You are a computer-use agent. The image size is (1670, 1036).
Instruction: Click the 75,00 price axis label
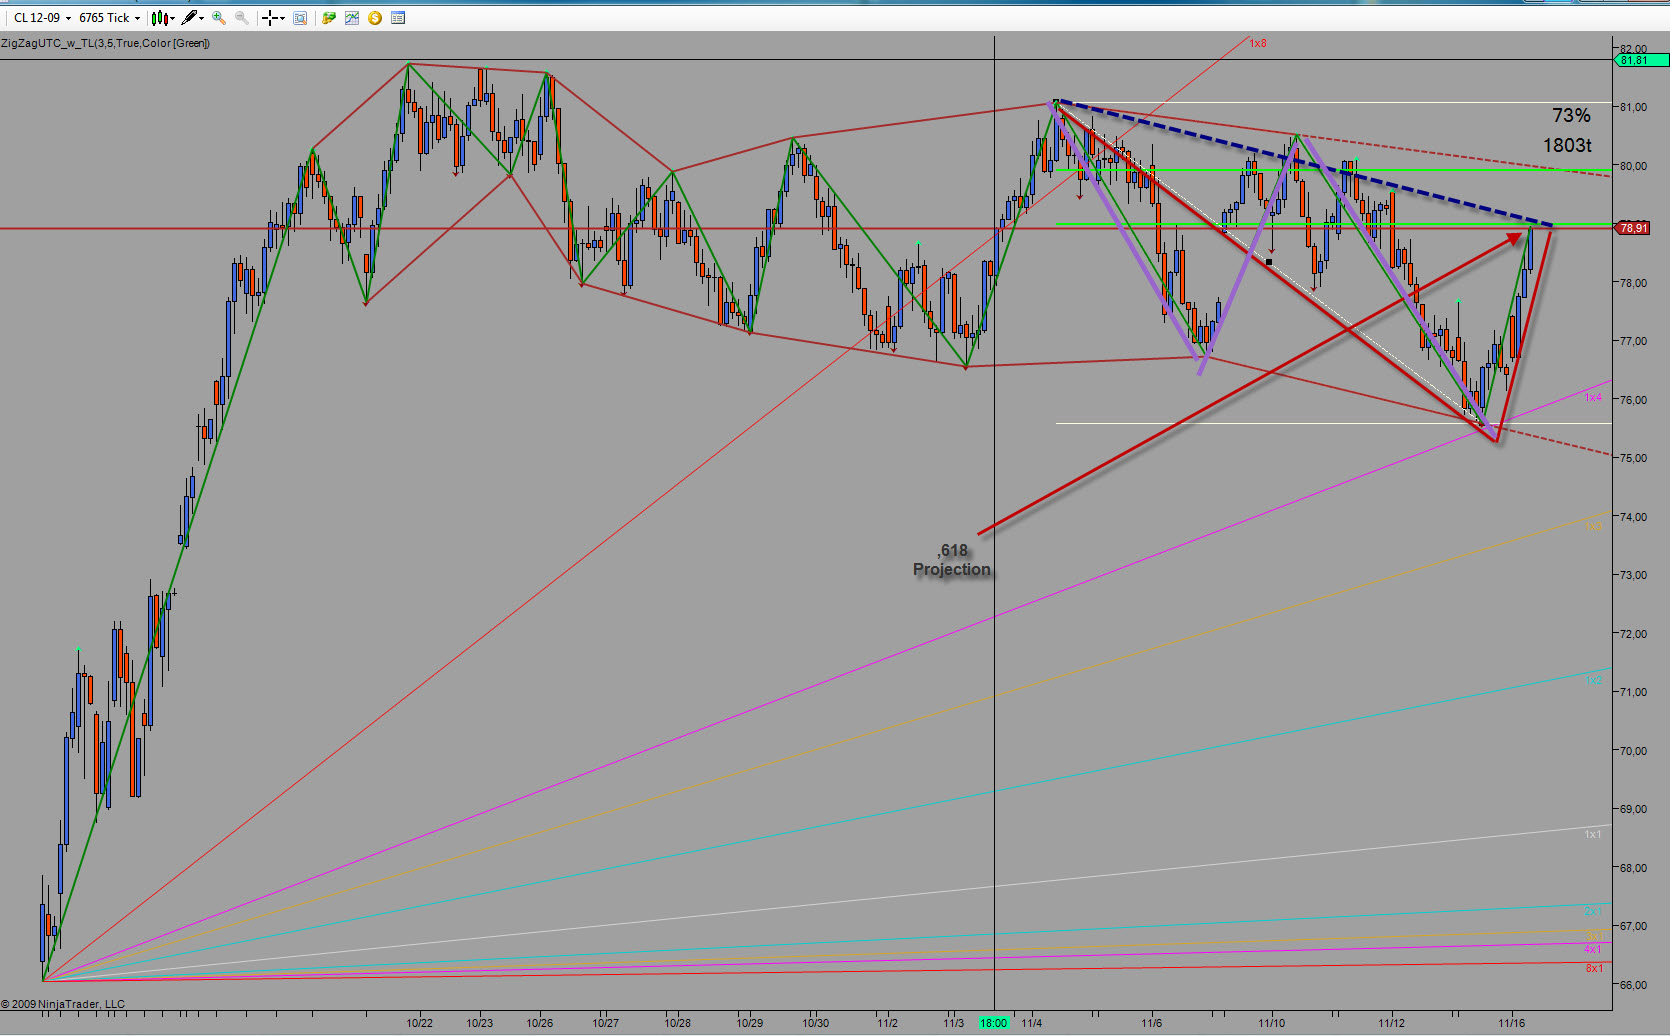(x=1633, y=458)
